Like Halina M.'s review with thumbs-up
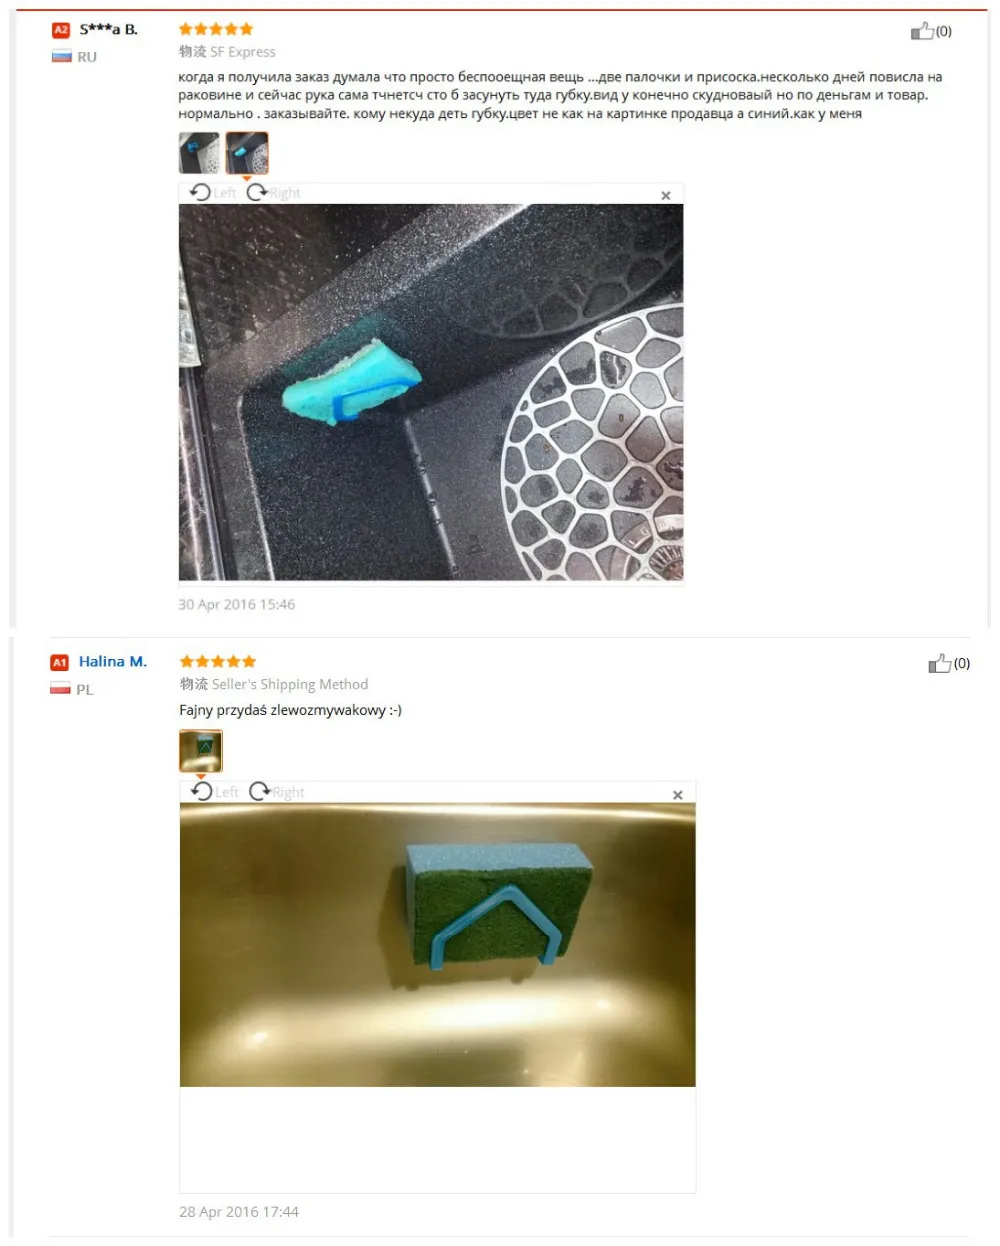This screenshot has height=1246, width=1000. point(939,663)
